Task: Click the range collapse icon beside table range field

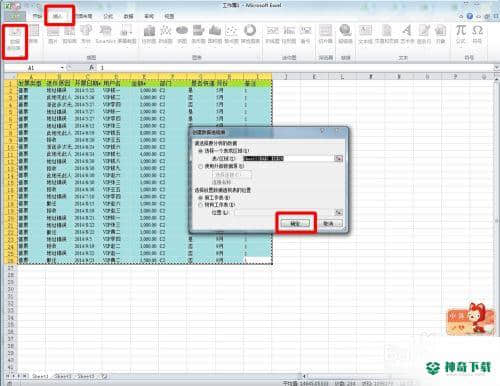Action: pos(339,159)
